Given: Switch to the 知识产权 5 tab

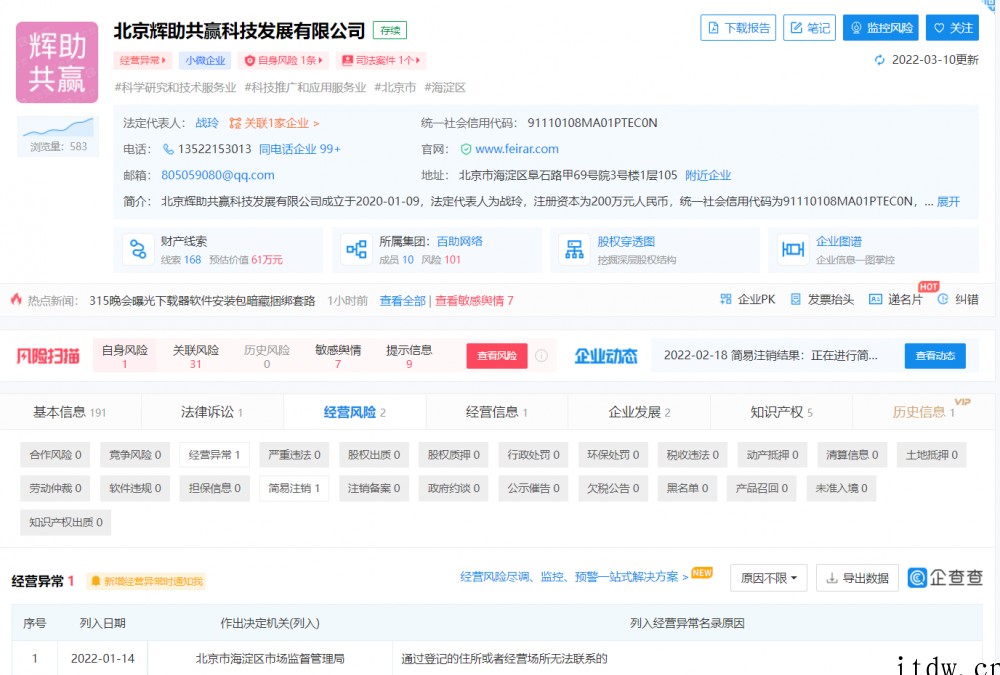Looking at the screenshot, I should 781,412.
